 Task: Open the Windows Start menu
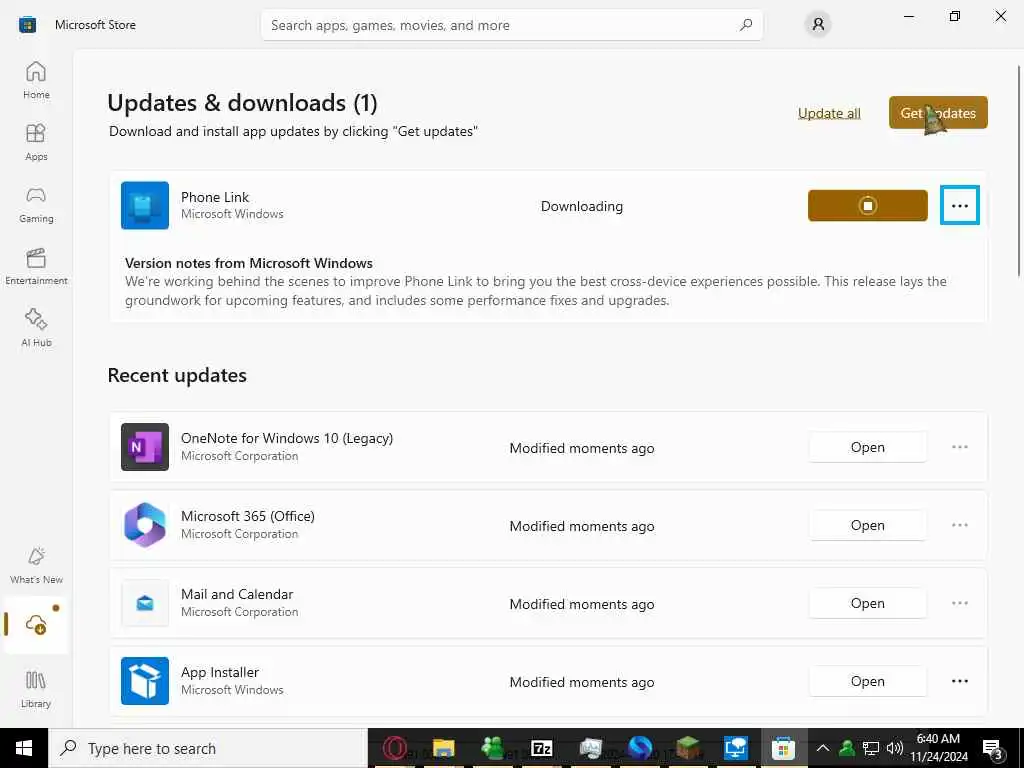[24, 748]
